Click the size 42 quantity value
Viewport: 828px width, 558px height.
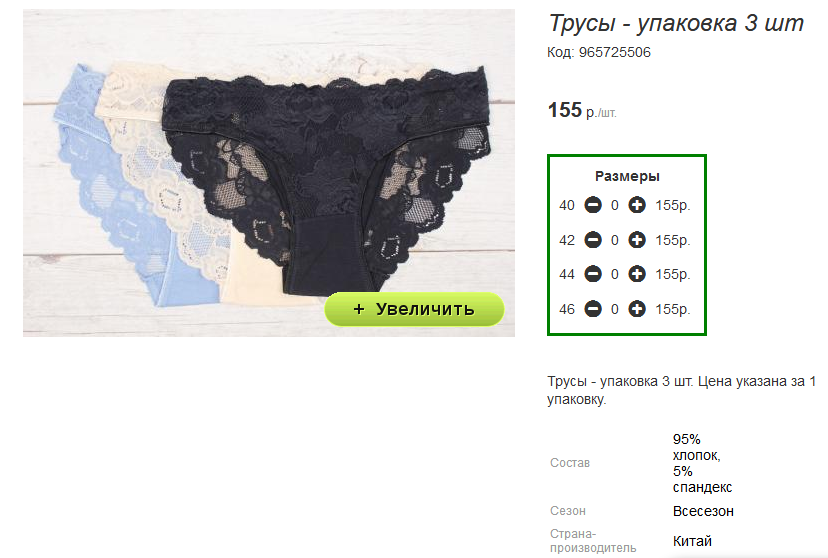pos(615,240)
